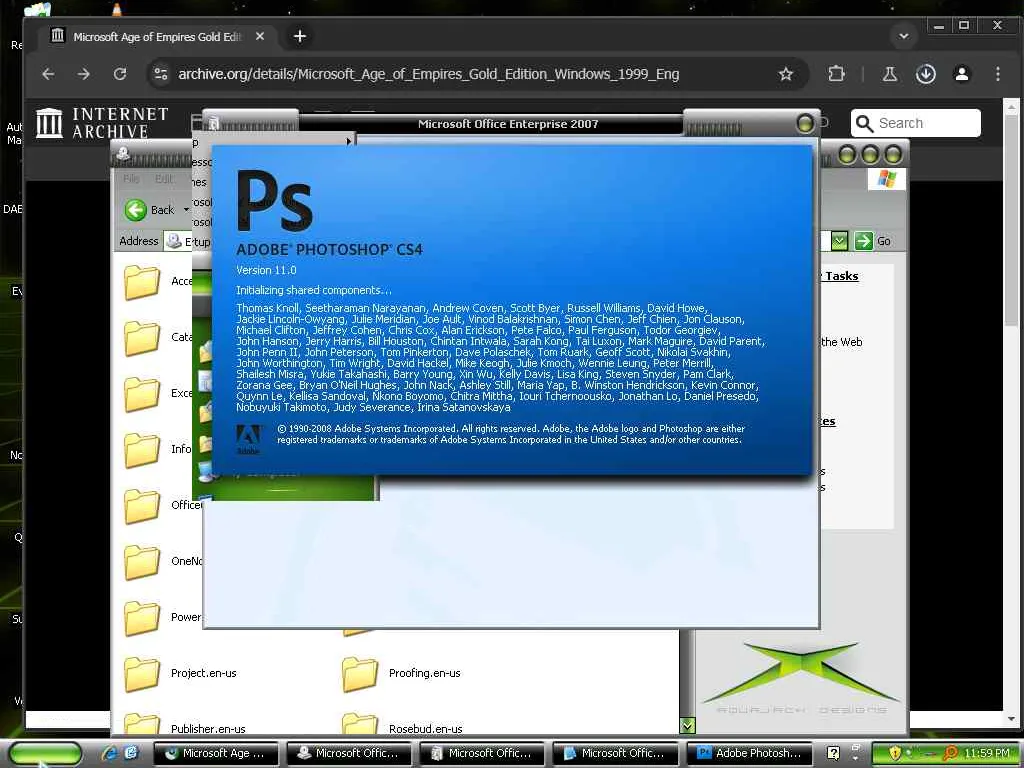Select the Microsoft Age of Empires Chrome tab
The height and width of the screenshot is (768, 1024).
pyautogui.click(x=157, y=37)
